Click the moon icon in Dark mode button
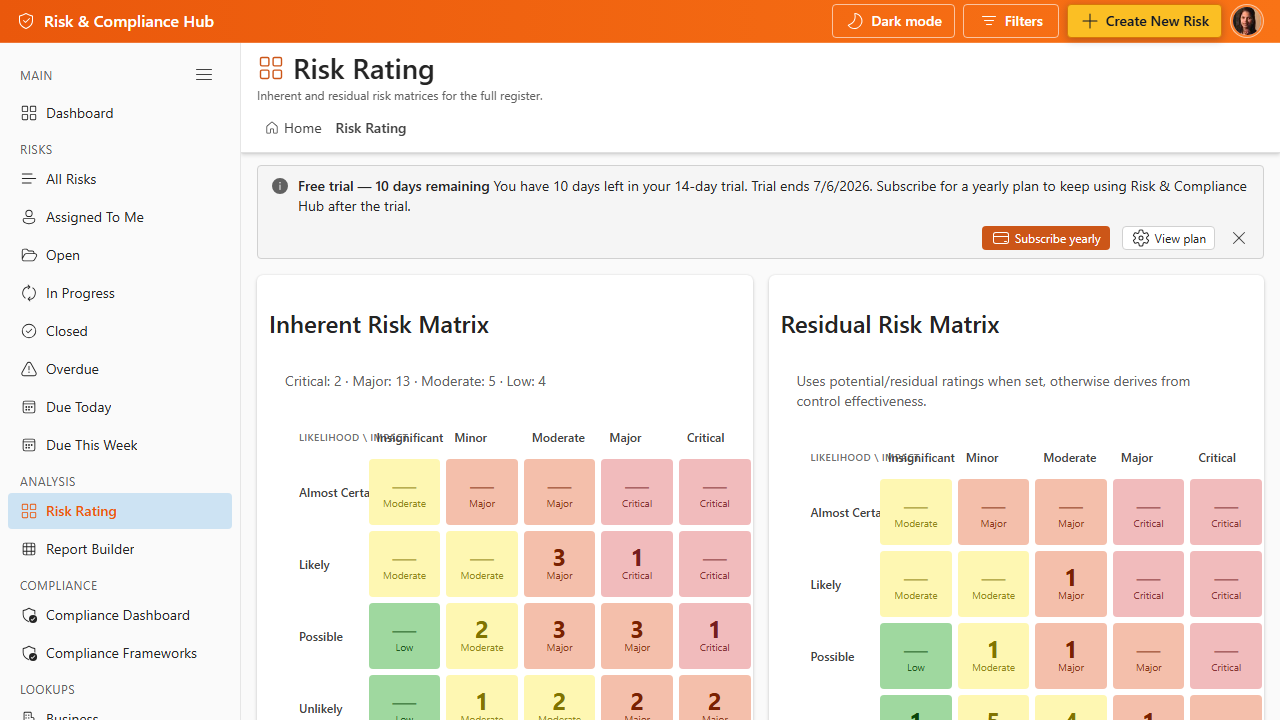1280x720 pixels. [x=855, y=21]
